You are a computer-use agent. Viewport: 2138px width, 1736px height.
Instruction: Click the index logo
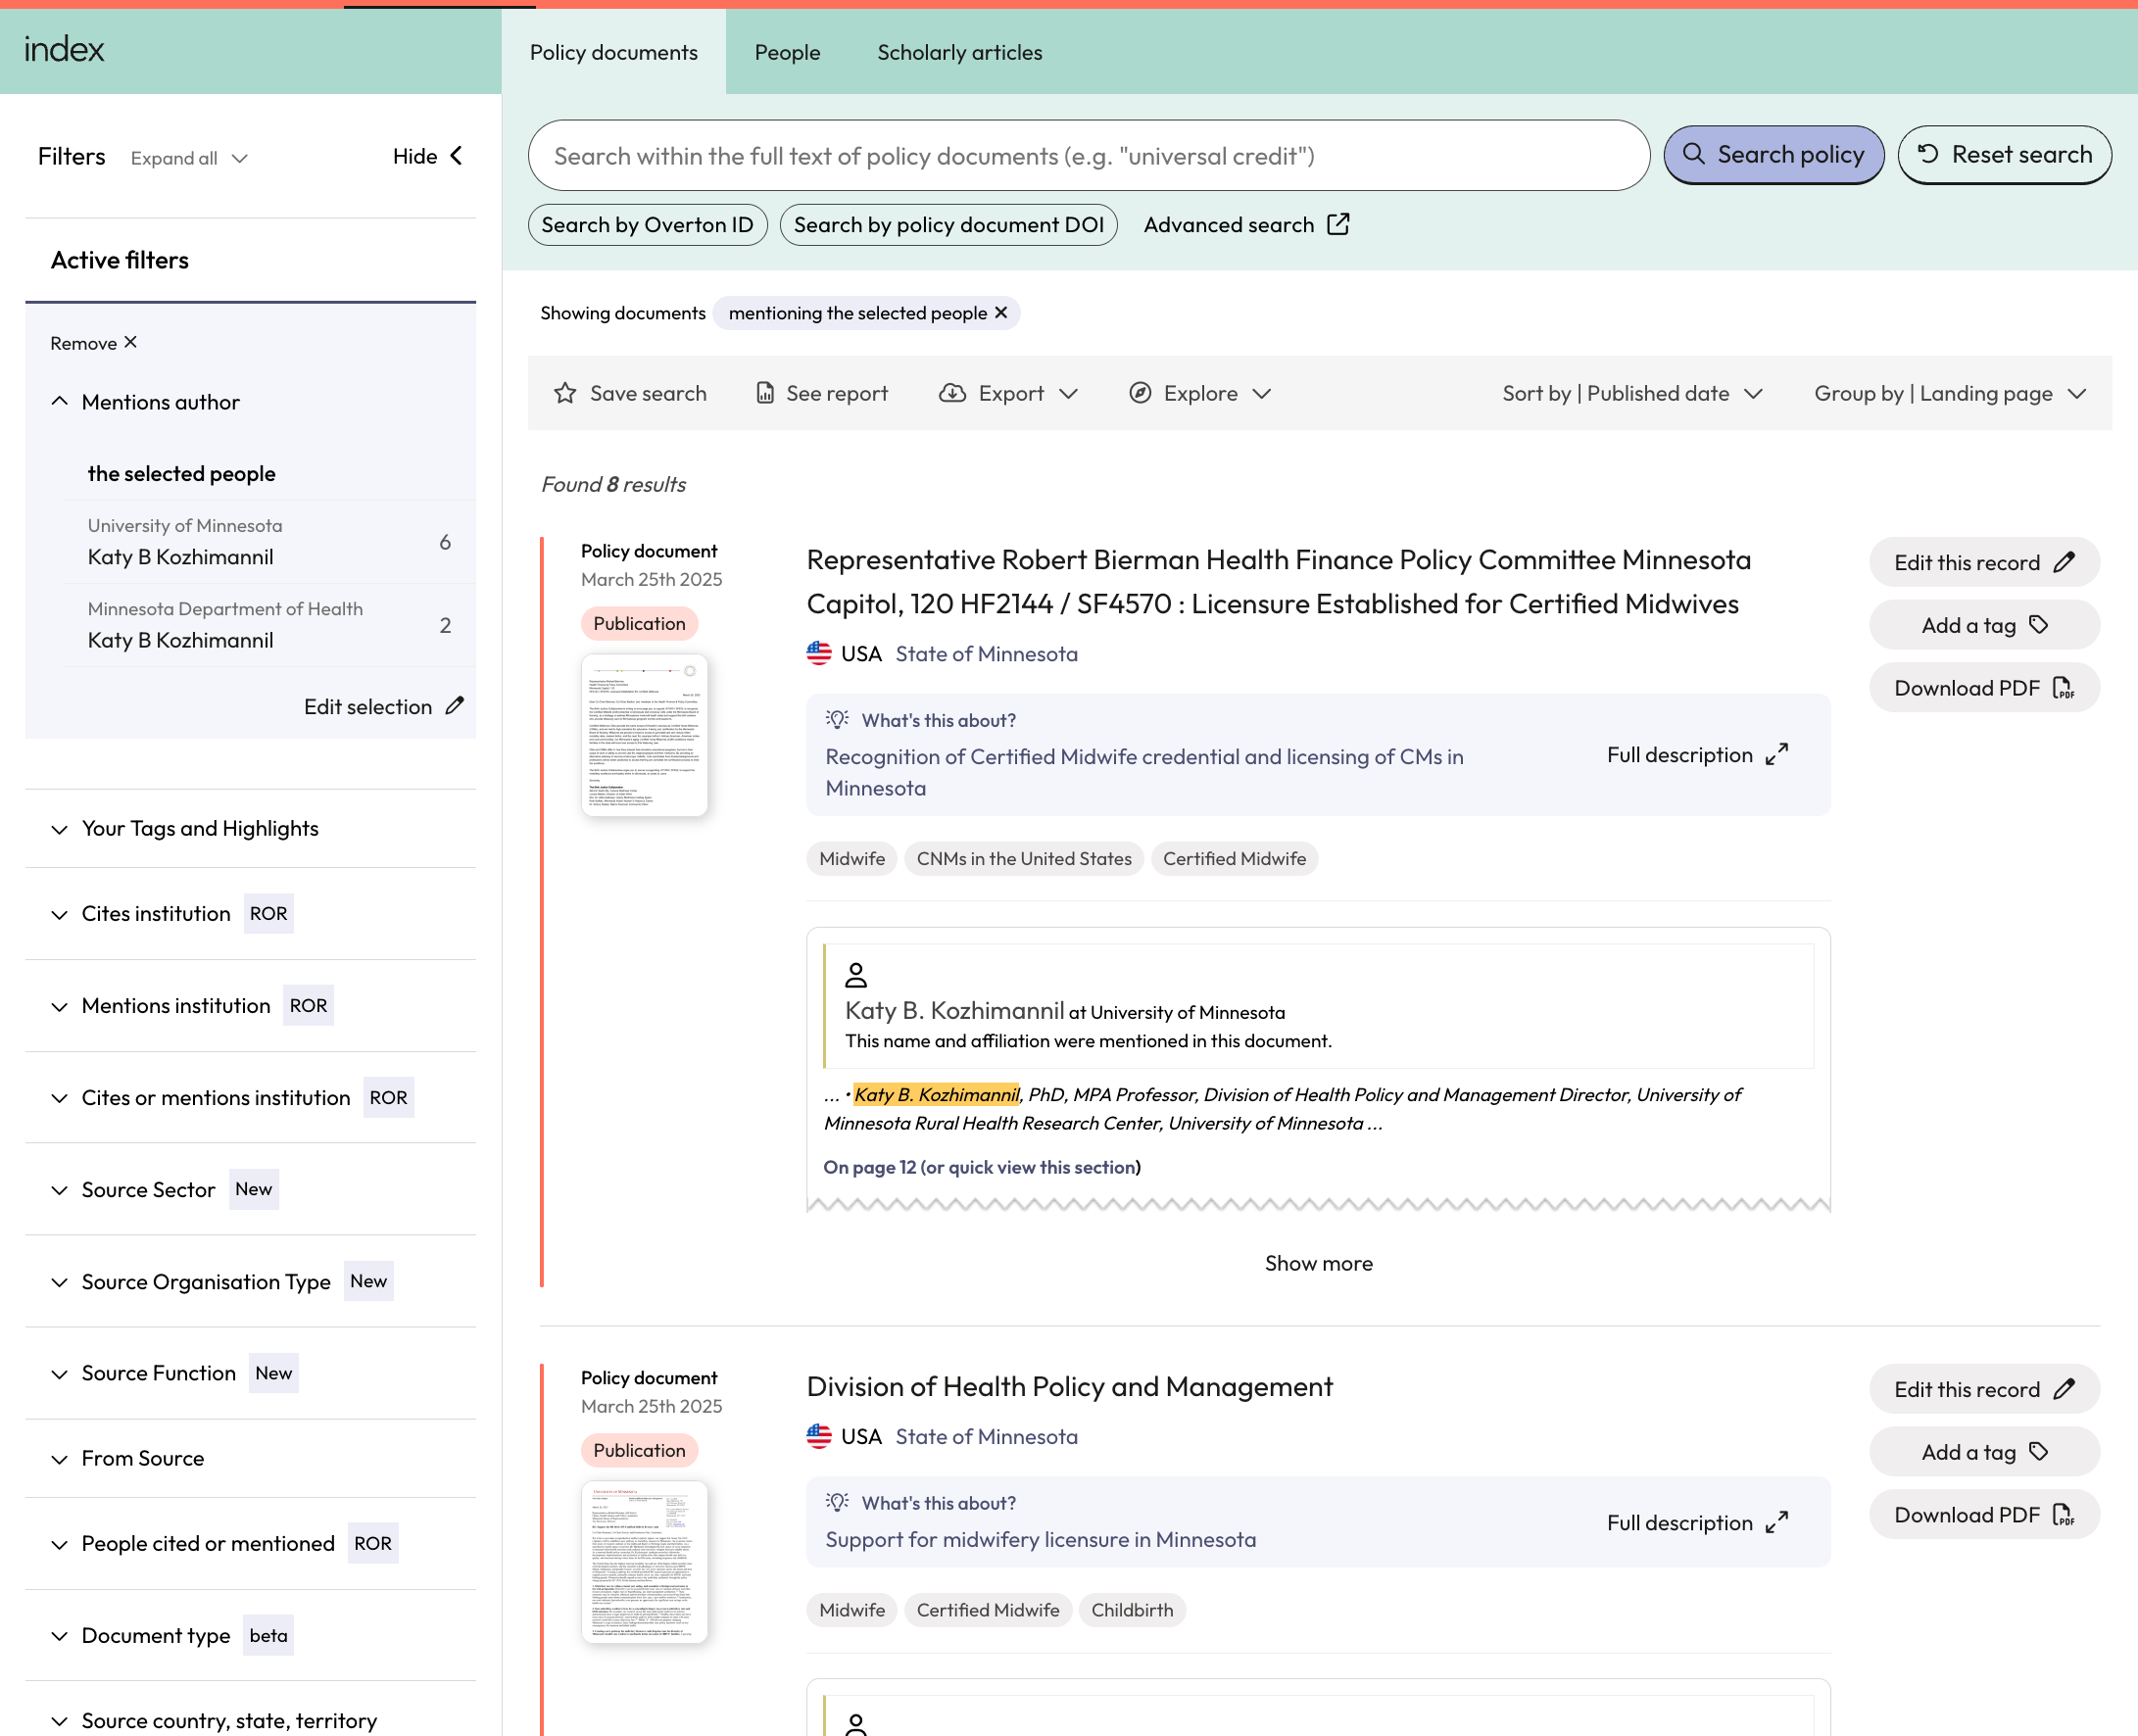(64, 49)
